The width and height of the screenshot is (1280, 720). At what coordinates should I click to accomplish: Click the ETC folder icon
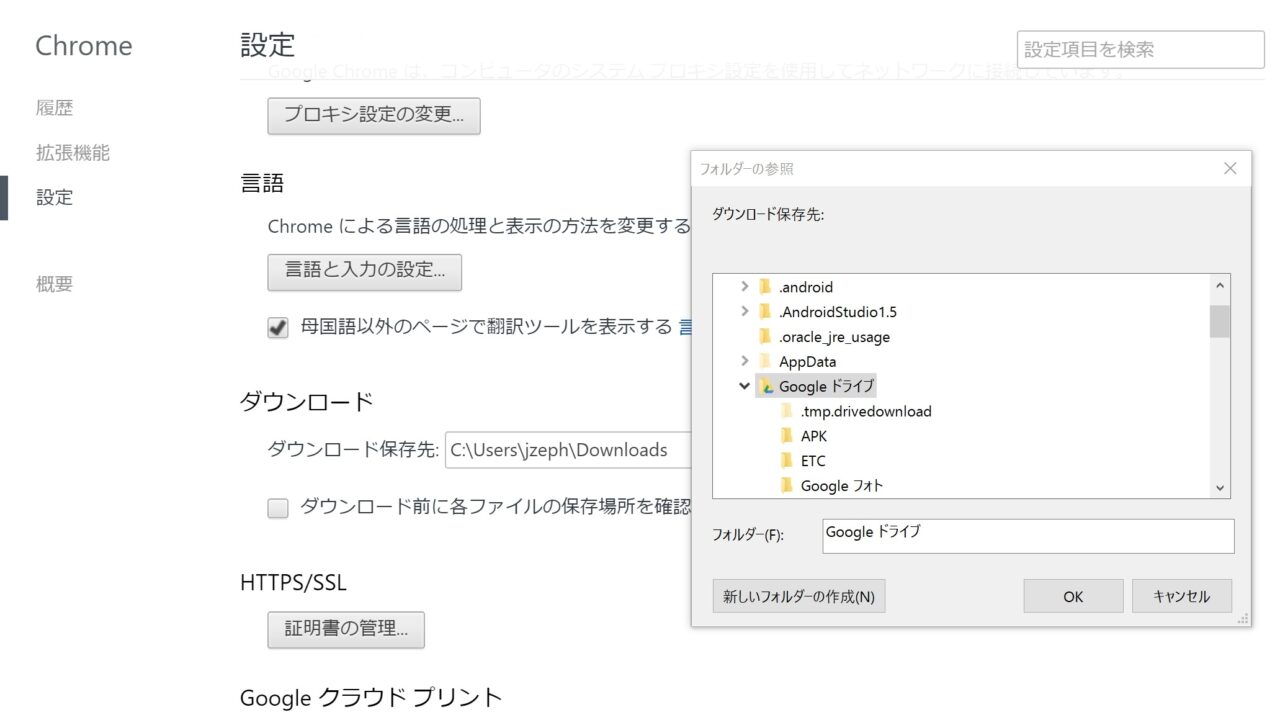(x=787, y=461)
